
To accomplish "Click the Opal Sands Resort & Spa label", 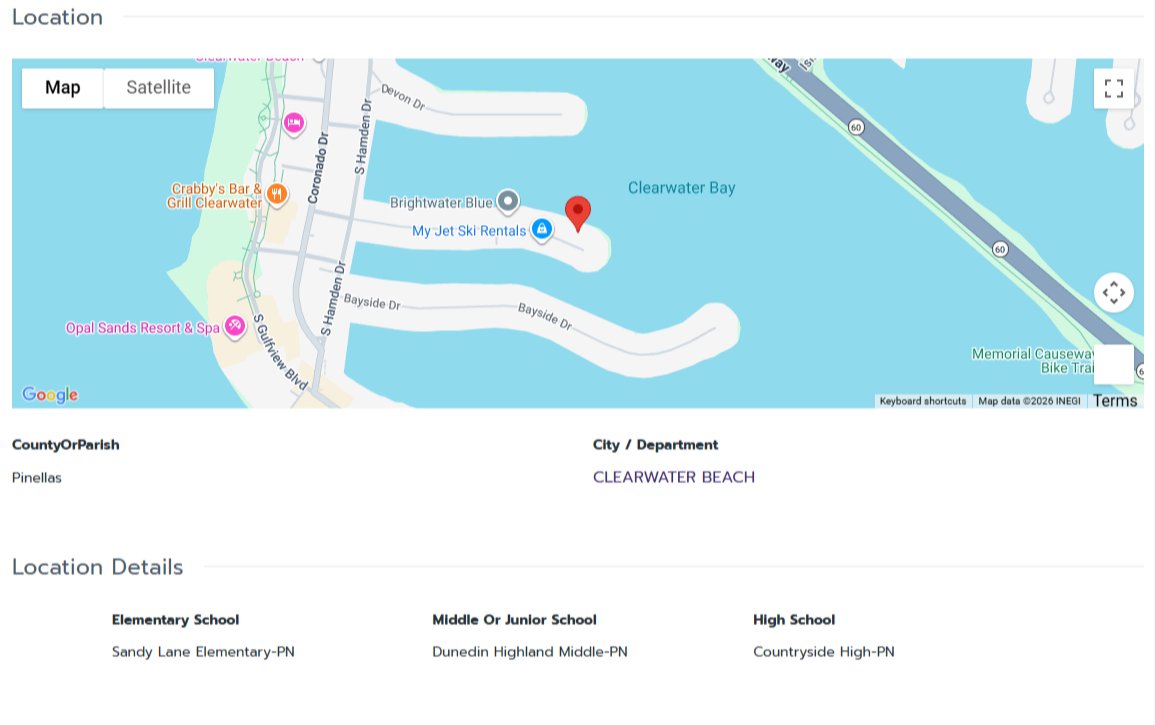I will click(142, 328).
